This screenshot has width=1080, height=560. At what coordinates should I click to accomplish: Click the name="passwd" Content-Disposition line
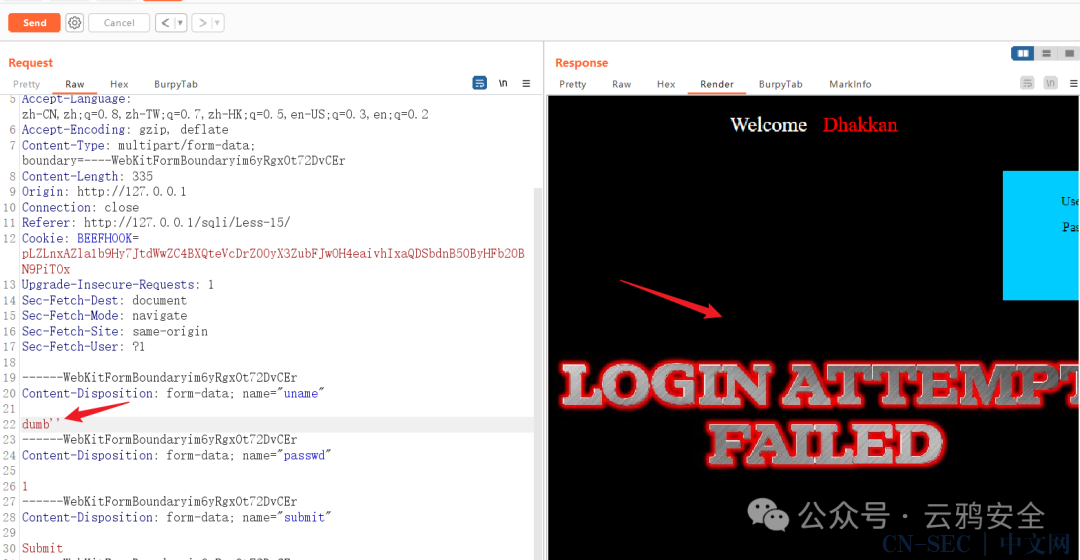point(176,455)
